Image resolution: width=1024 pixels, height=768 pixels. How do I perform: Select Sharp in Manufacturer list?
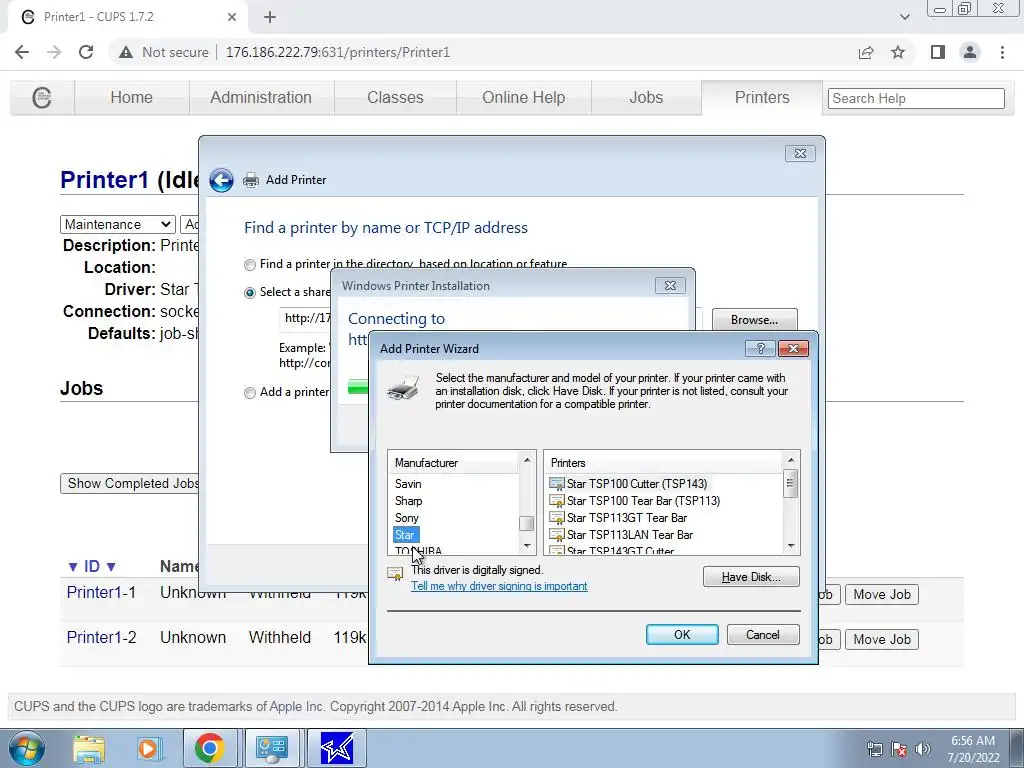pos(409,501)
